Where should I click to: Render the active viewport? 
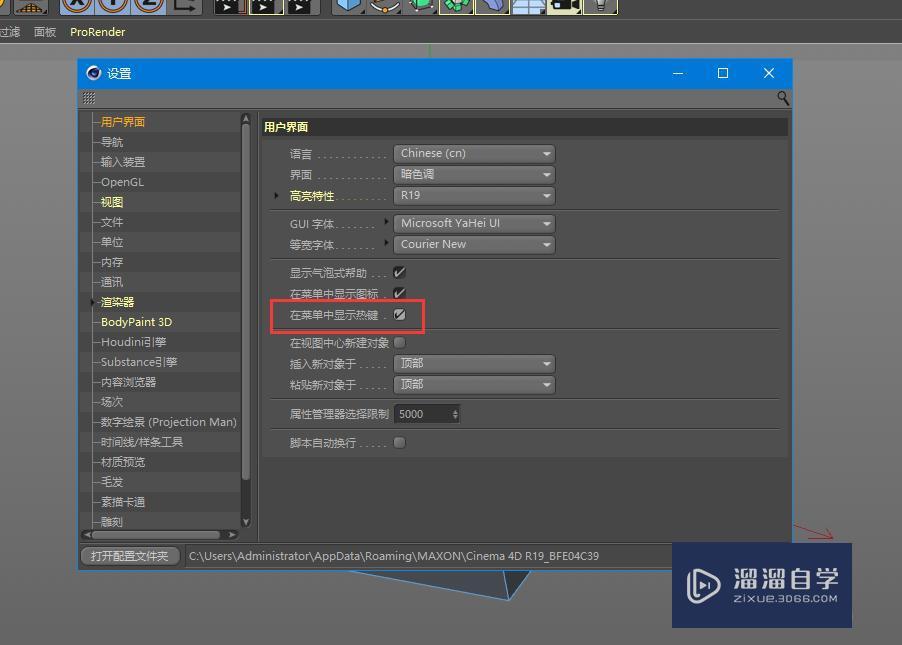[227, 6]
